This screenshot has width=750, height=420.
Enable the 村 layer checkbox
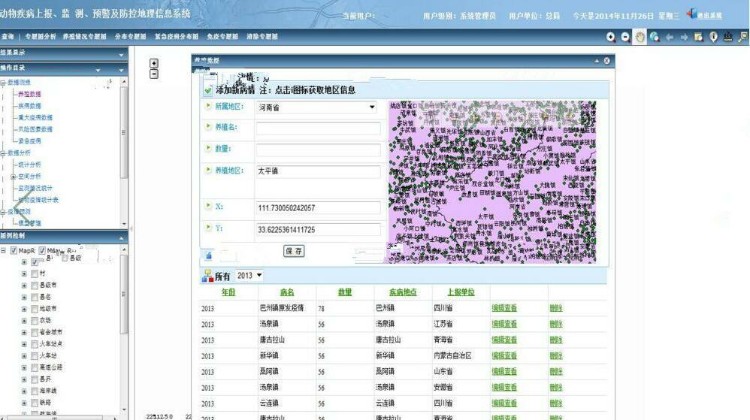[x=34, y=274]
